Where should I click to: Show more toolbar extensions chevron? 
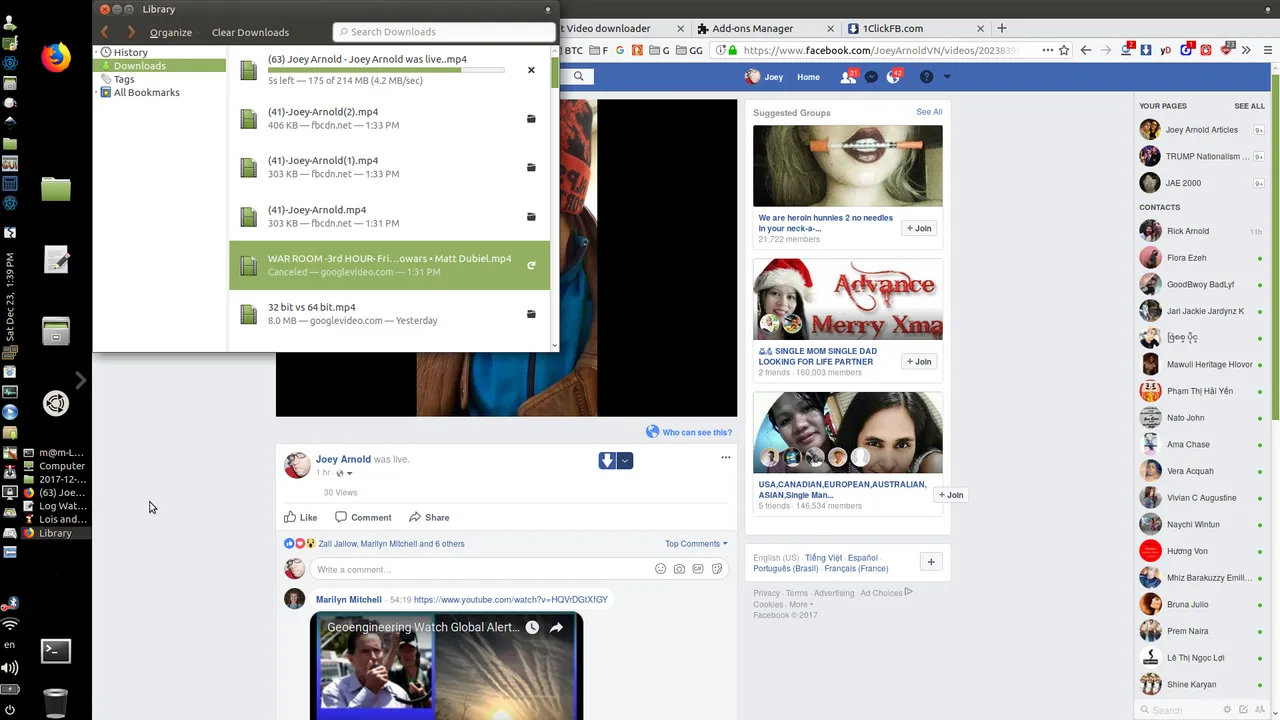1246,50
